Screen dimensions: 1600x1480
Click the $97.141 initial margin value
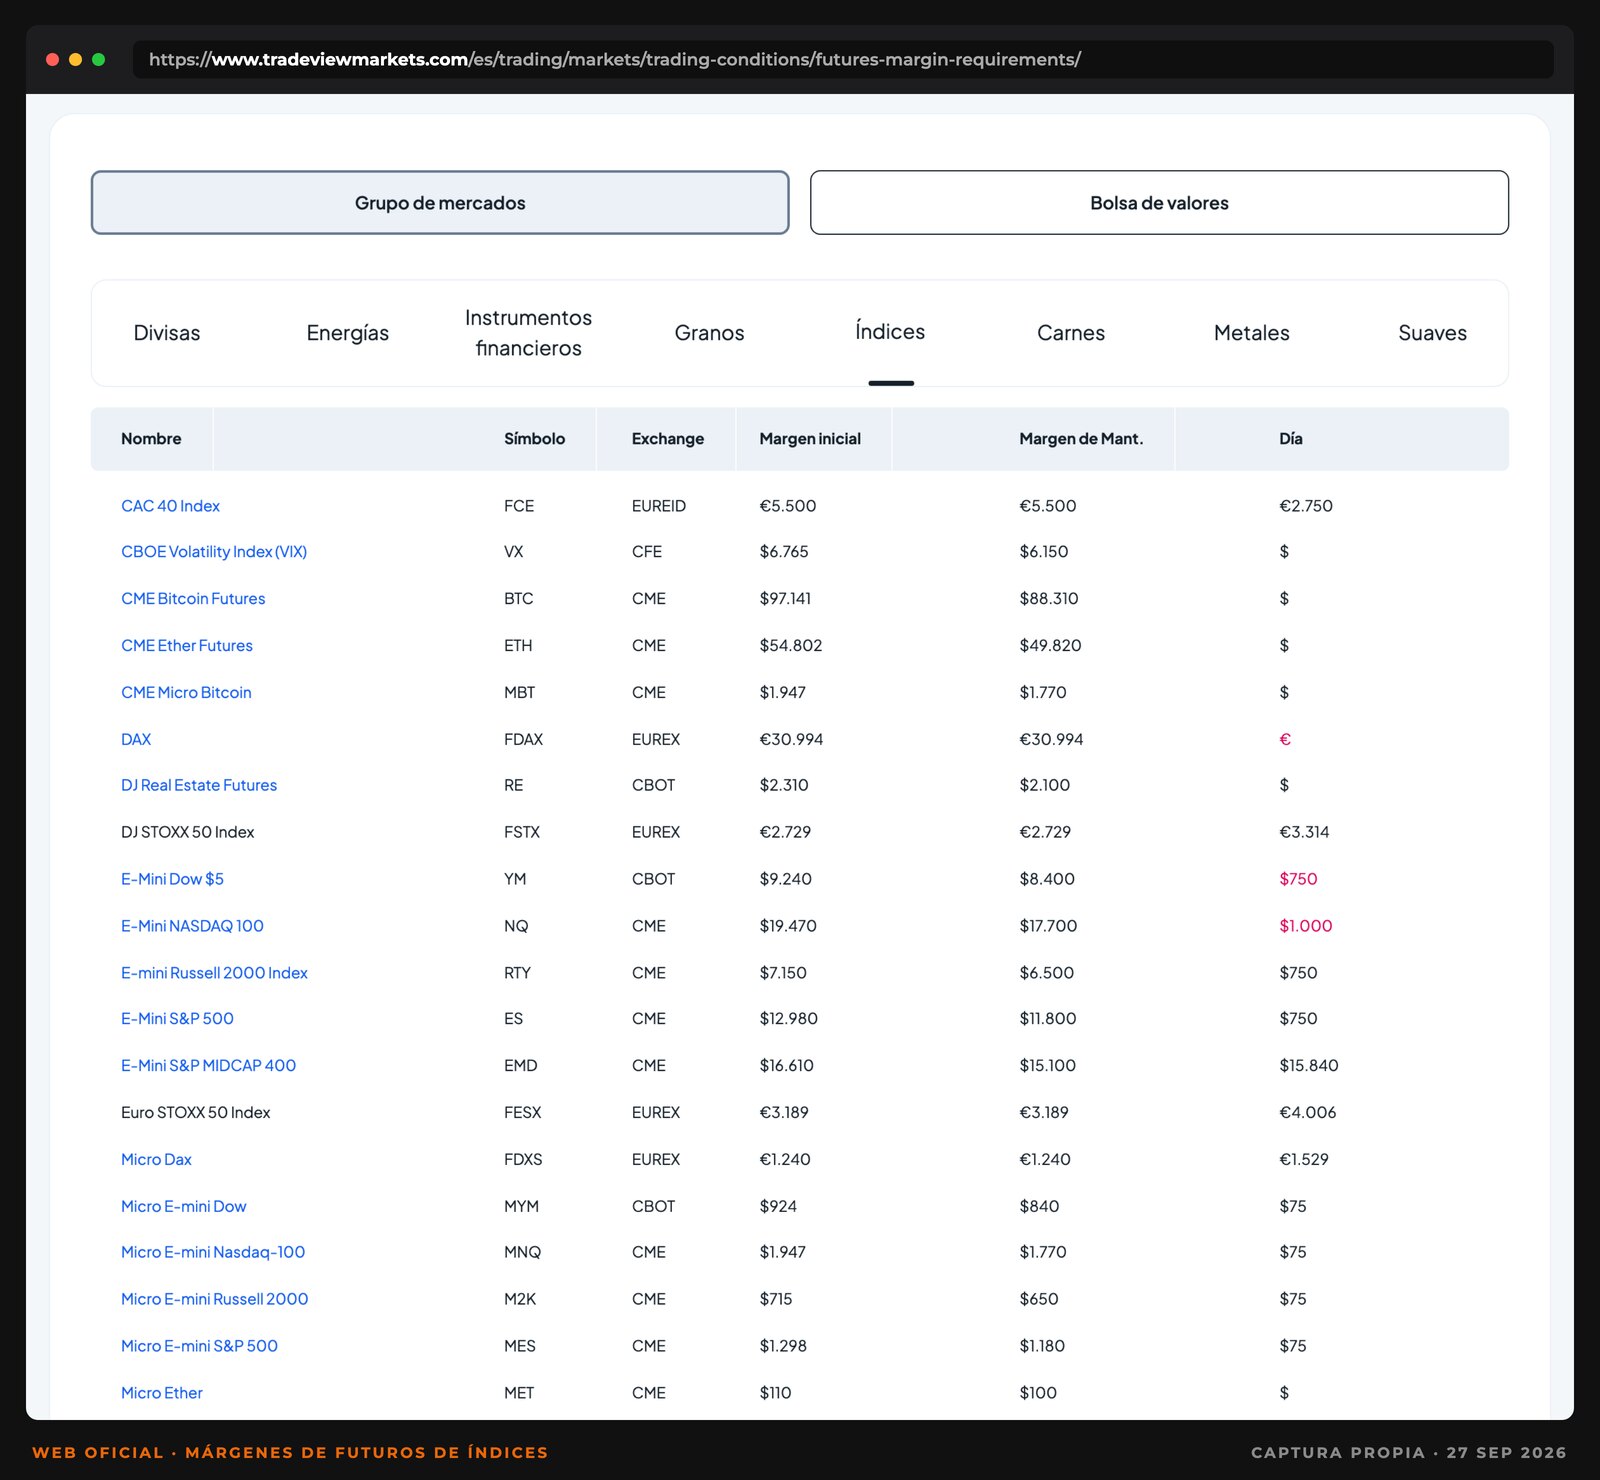(x=785, y=599)
